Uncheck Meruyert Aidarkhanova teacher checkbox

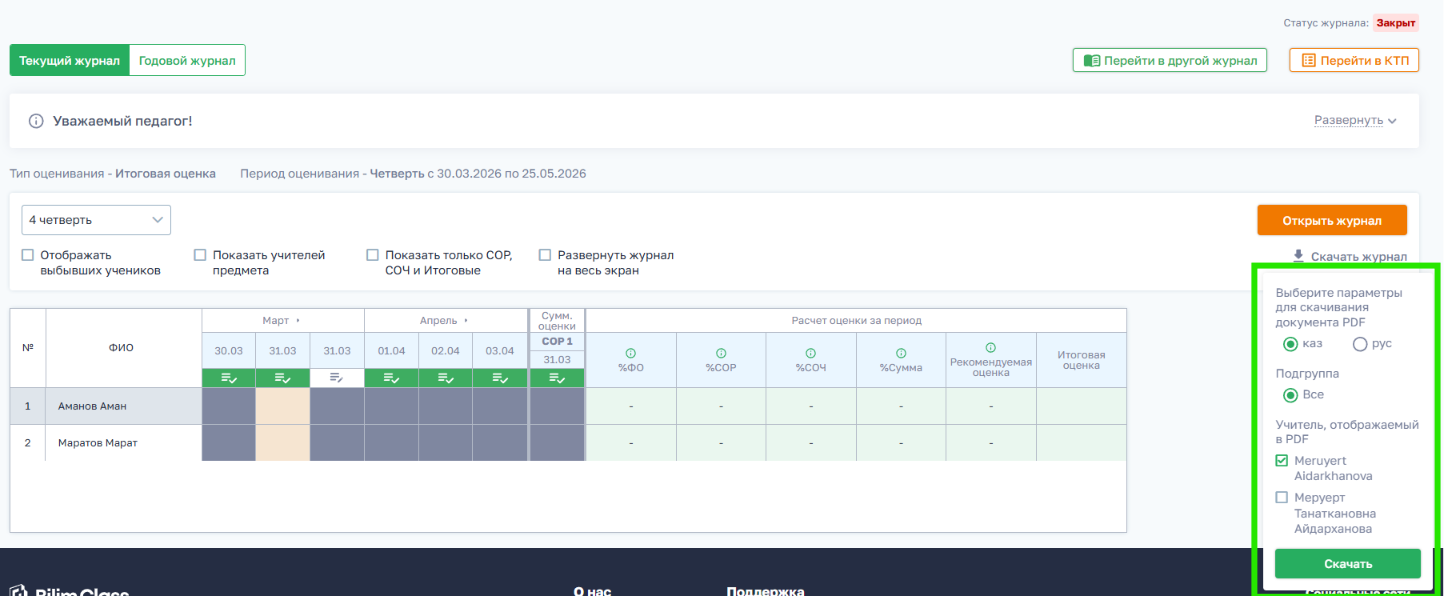point(1282,461)
